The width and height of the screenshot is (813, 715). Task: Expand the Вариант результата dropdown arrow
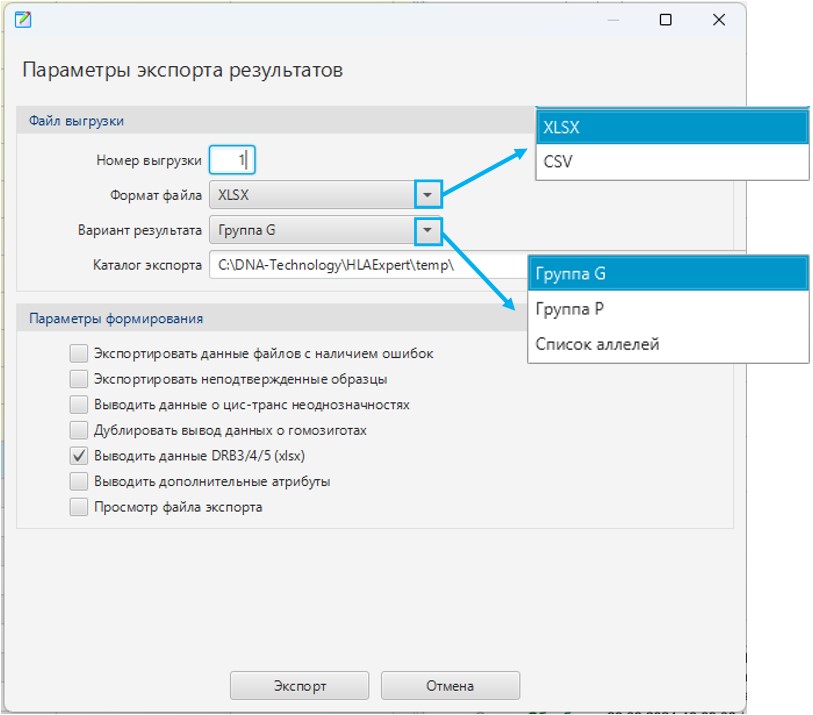(x=427, y=230)
